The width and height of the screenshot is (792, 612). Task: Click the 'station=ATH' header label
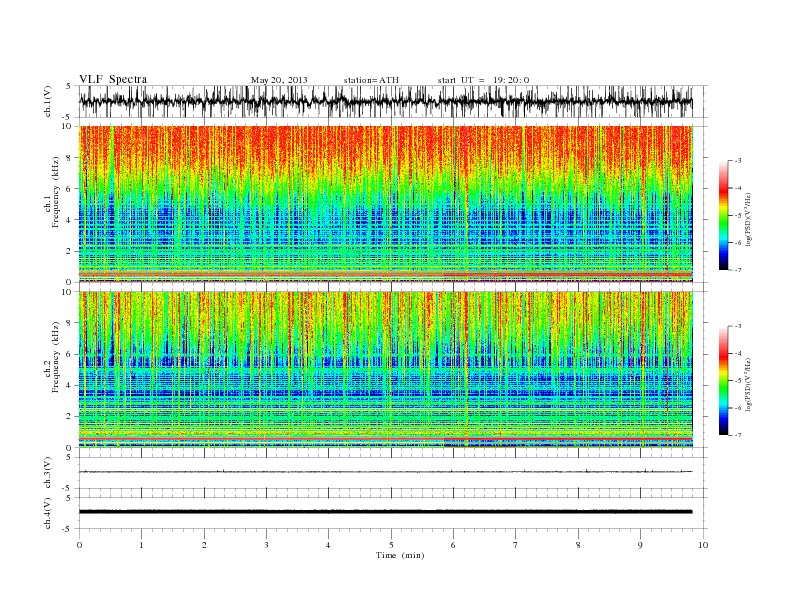coord(371,80)
